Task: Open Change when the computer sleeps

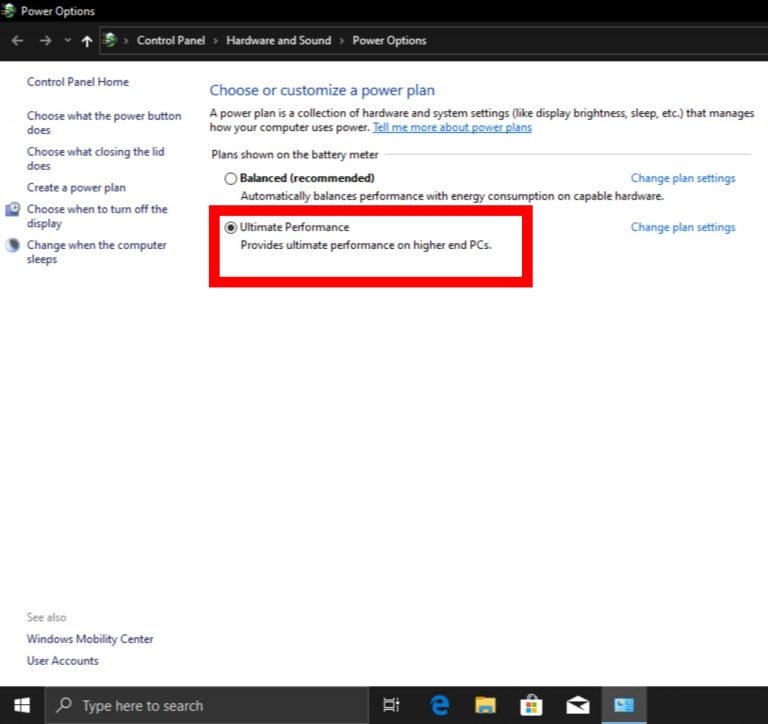Action: click(96, 252)
